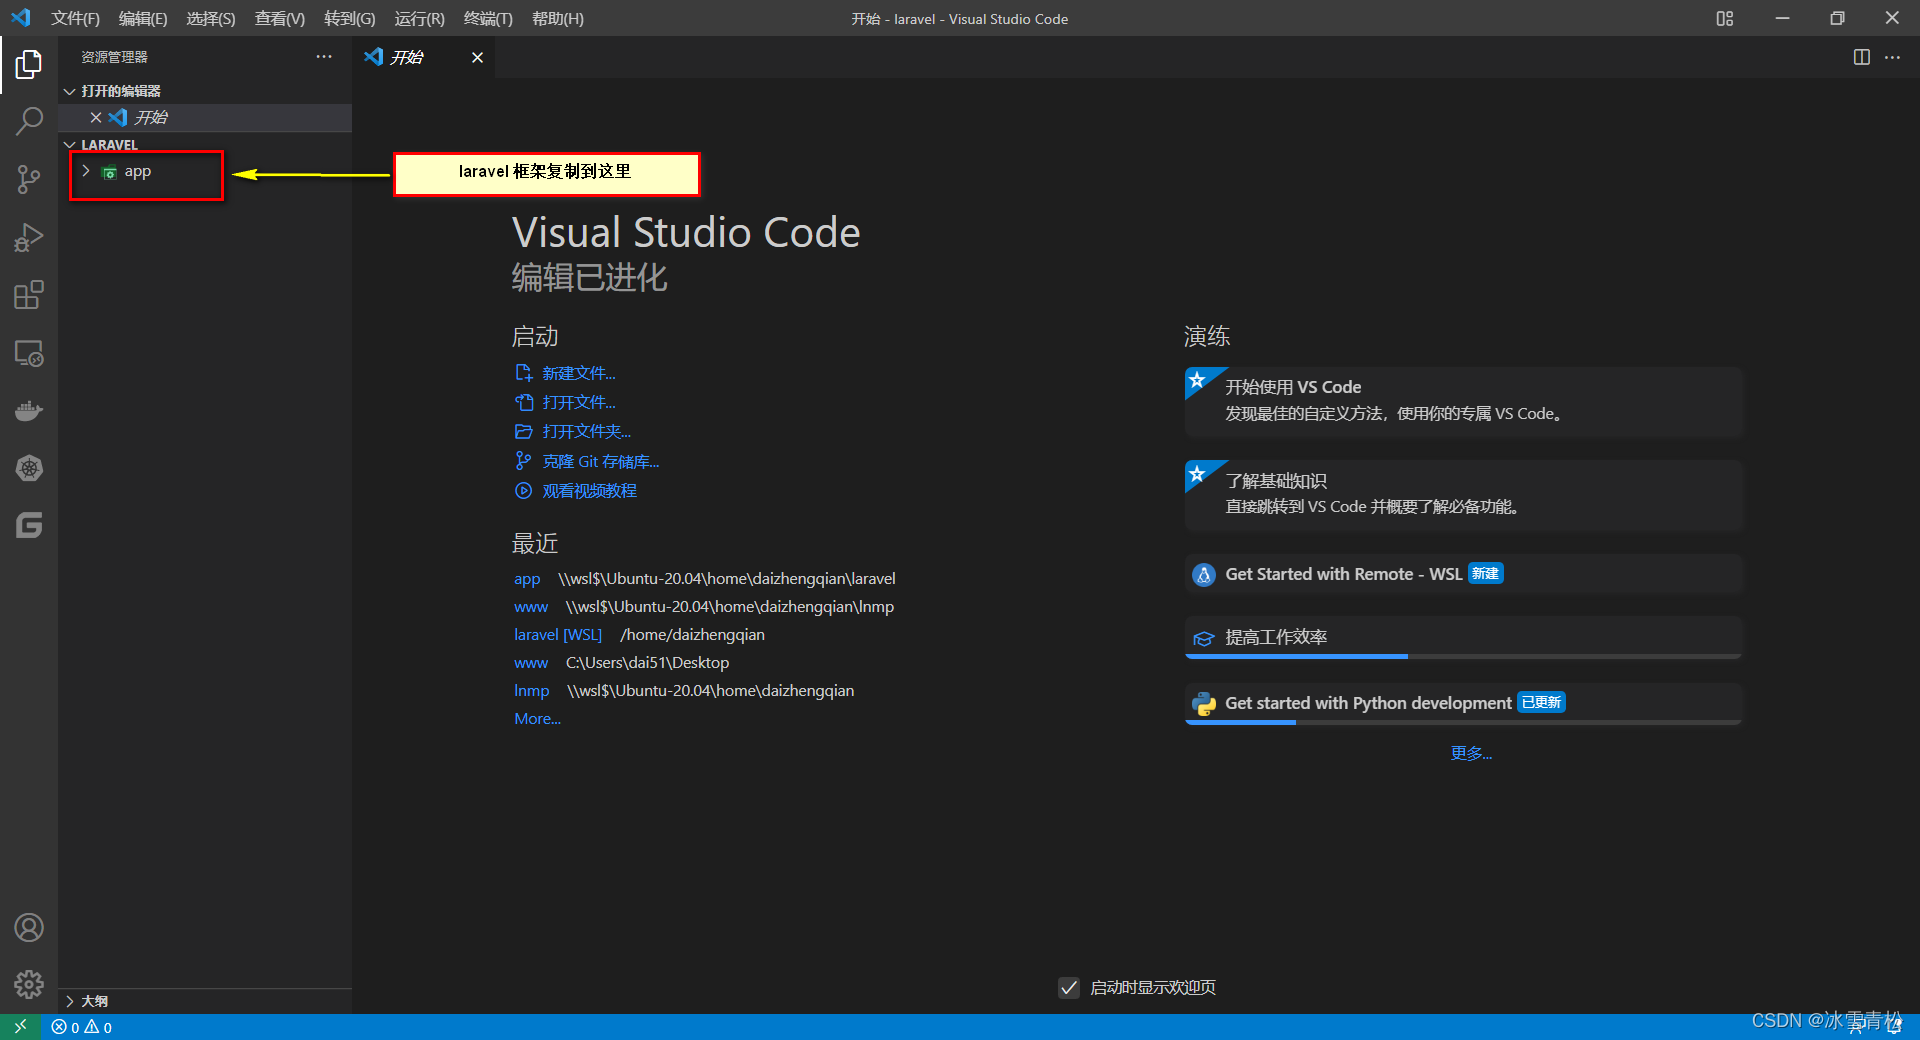Screen dimensions: 1920x1040
Task: Open the Run and Debug view
Action: [29, 238]
